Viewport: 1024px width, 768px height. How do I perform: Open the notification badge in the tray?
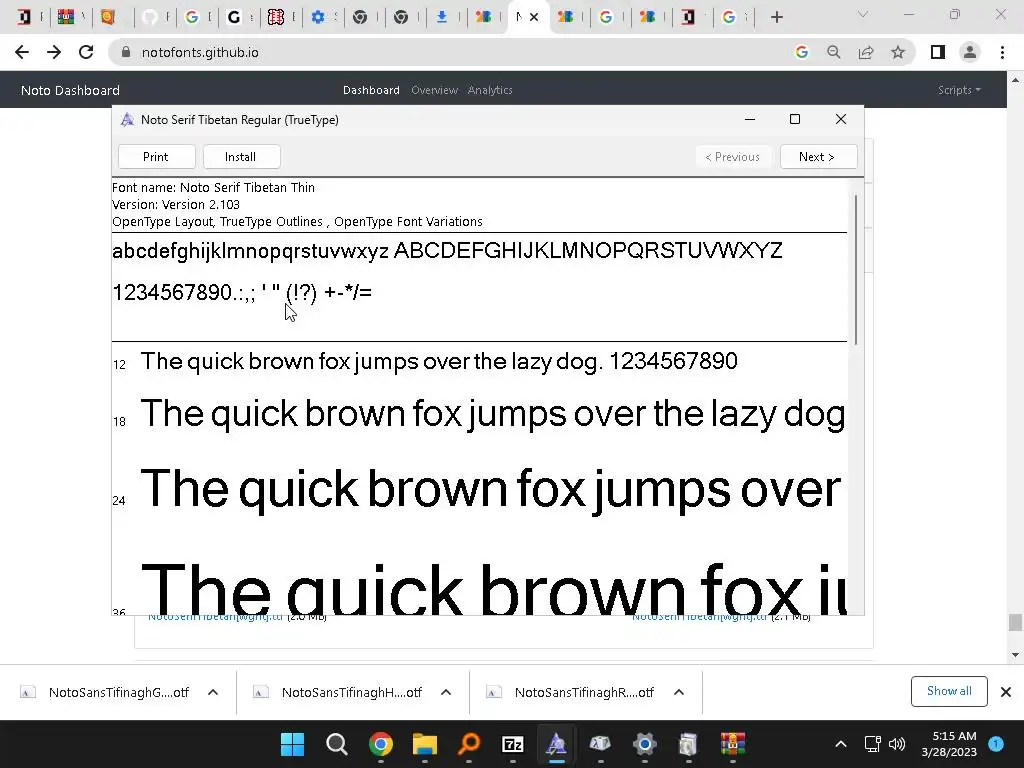click(x=996, y=744)
